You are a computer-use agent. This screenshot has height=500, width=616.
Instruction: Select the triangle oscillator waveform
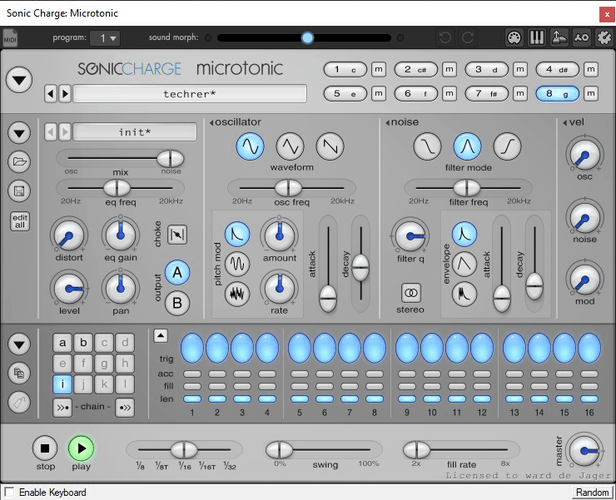[290, 147]
